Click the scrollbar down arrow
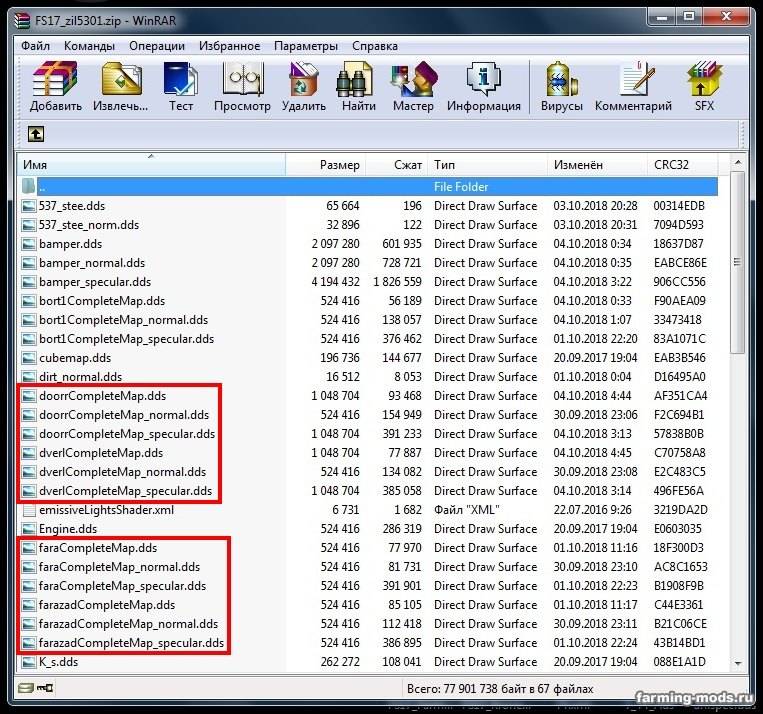Image resolution: width=763 pixels, height=714 pixels. coord(738,663)
